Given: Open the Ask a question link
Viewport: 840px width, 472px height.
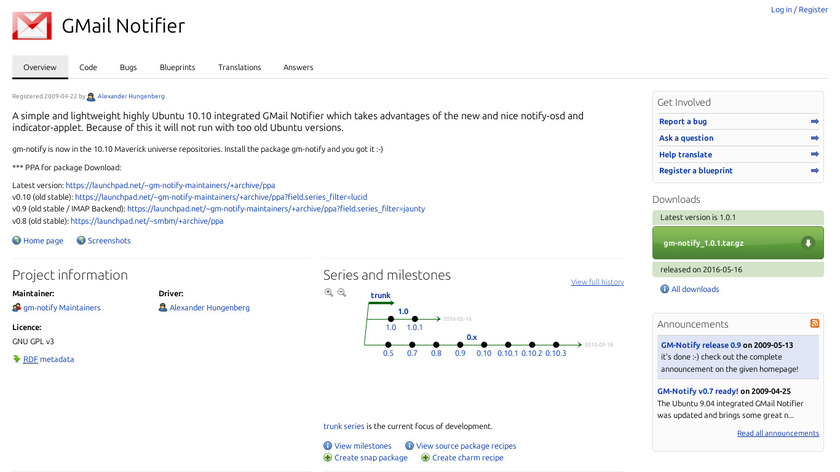Looking at the screenshot, I should coord(686,138).
